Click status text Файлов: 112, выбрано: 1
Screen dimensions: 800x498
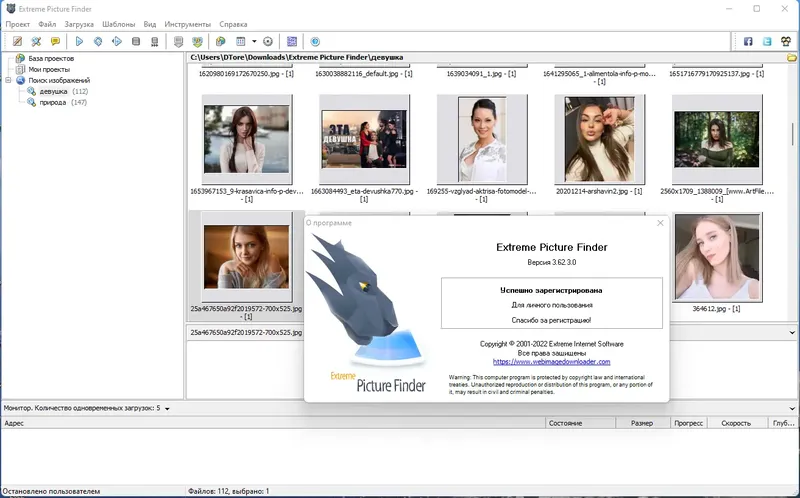point(229,491)
